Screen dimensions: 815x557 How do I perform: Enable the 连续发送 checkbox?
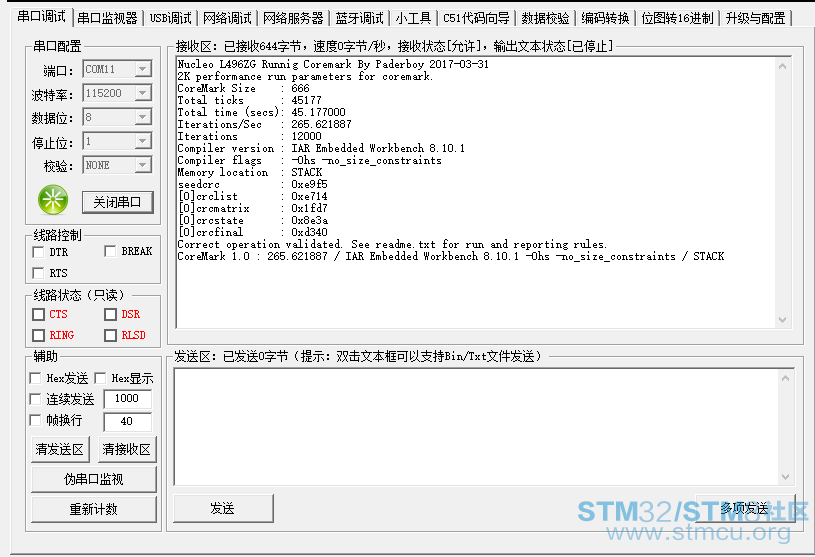coord(35,399)
